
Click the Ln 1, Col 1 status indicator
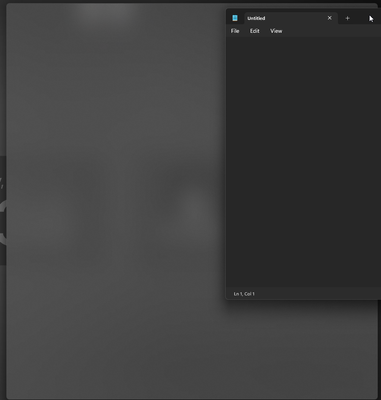(244, 294)
